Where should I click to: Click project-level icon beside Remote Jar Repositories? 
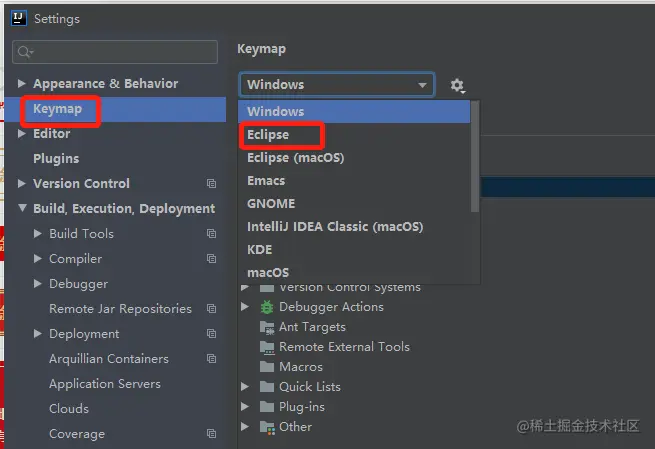point(211,309)
